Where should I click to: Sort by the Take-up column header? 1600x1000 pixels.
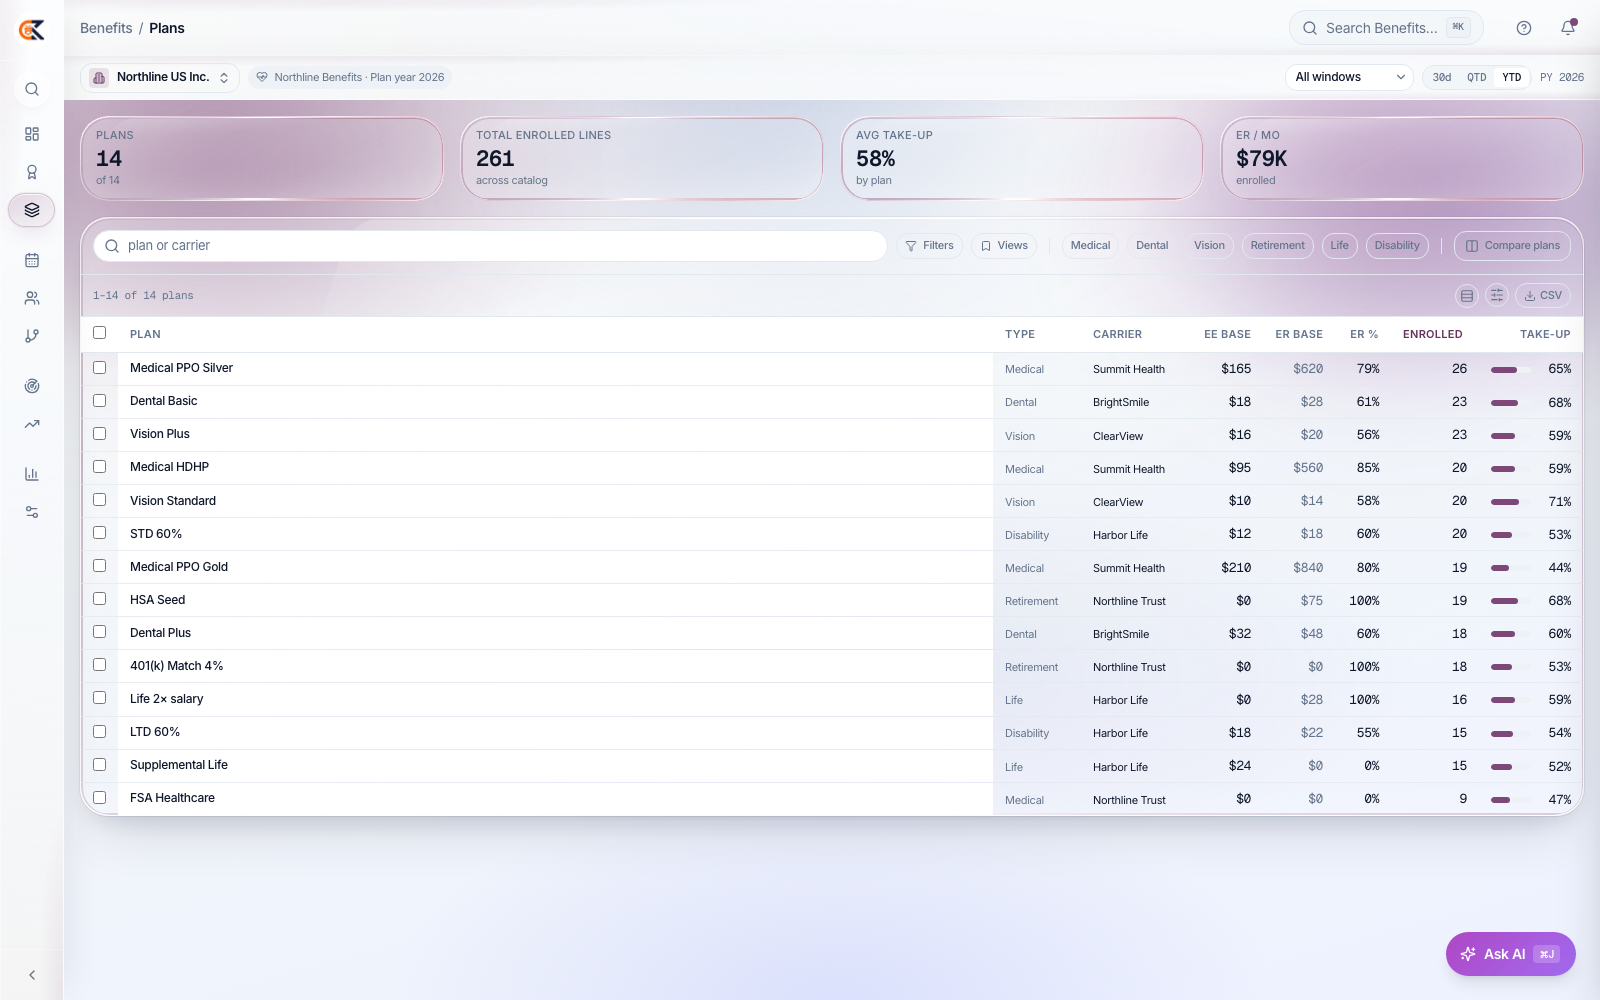pyautogui.click(x=1545, y=334)
